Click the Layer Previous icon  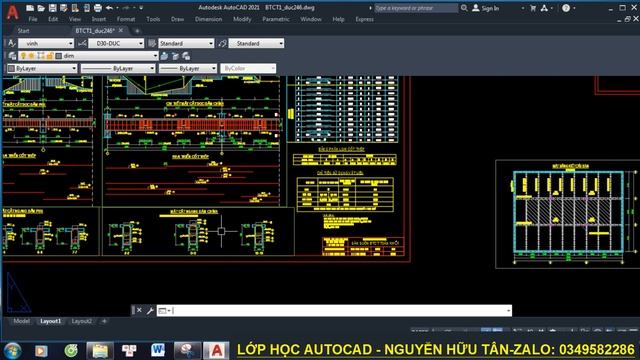(176, 56)
